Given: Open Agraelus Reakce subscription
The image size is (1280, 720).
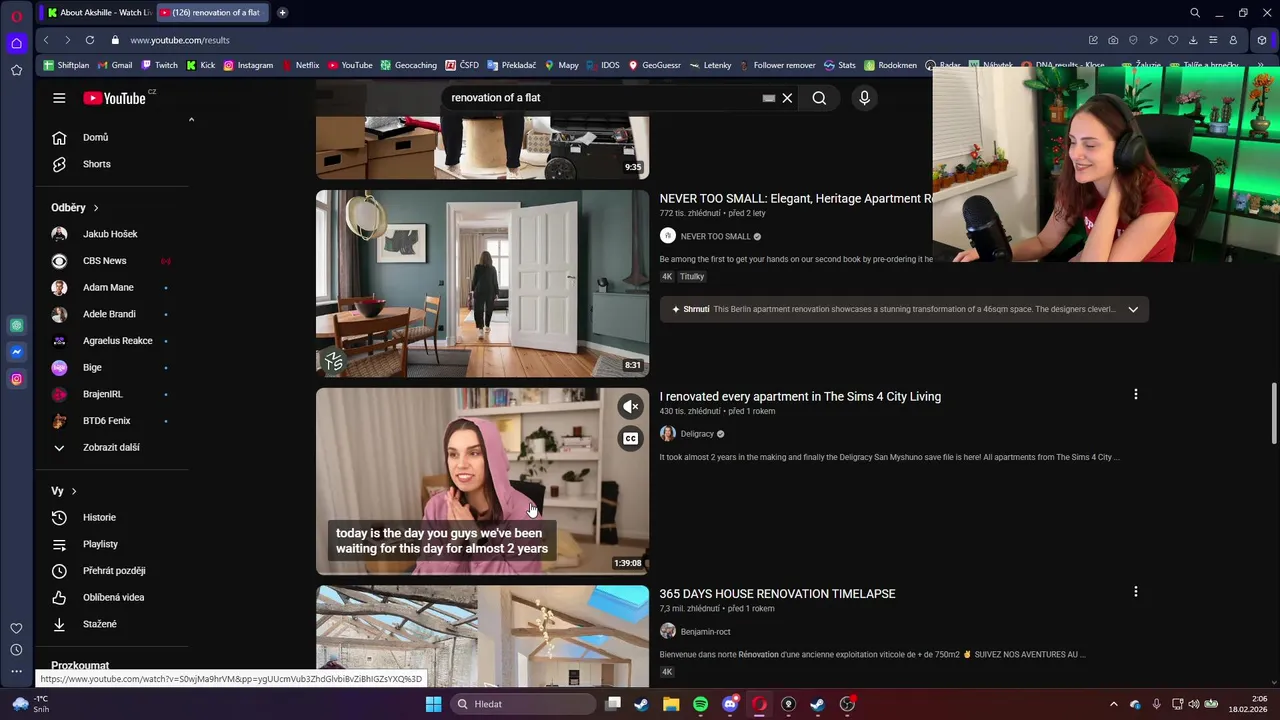Looking at the screenshot, I should (x=118, y=341).
